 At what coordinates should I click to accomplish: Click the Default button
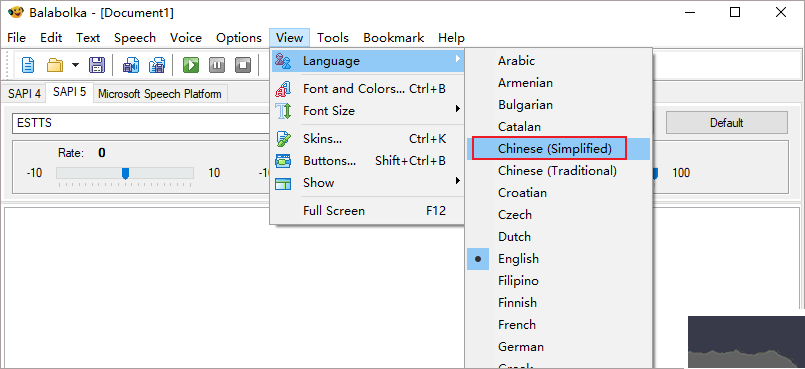[x=727, y=123]
